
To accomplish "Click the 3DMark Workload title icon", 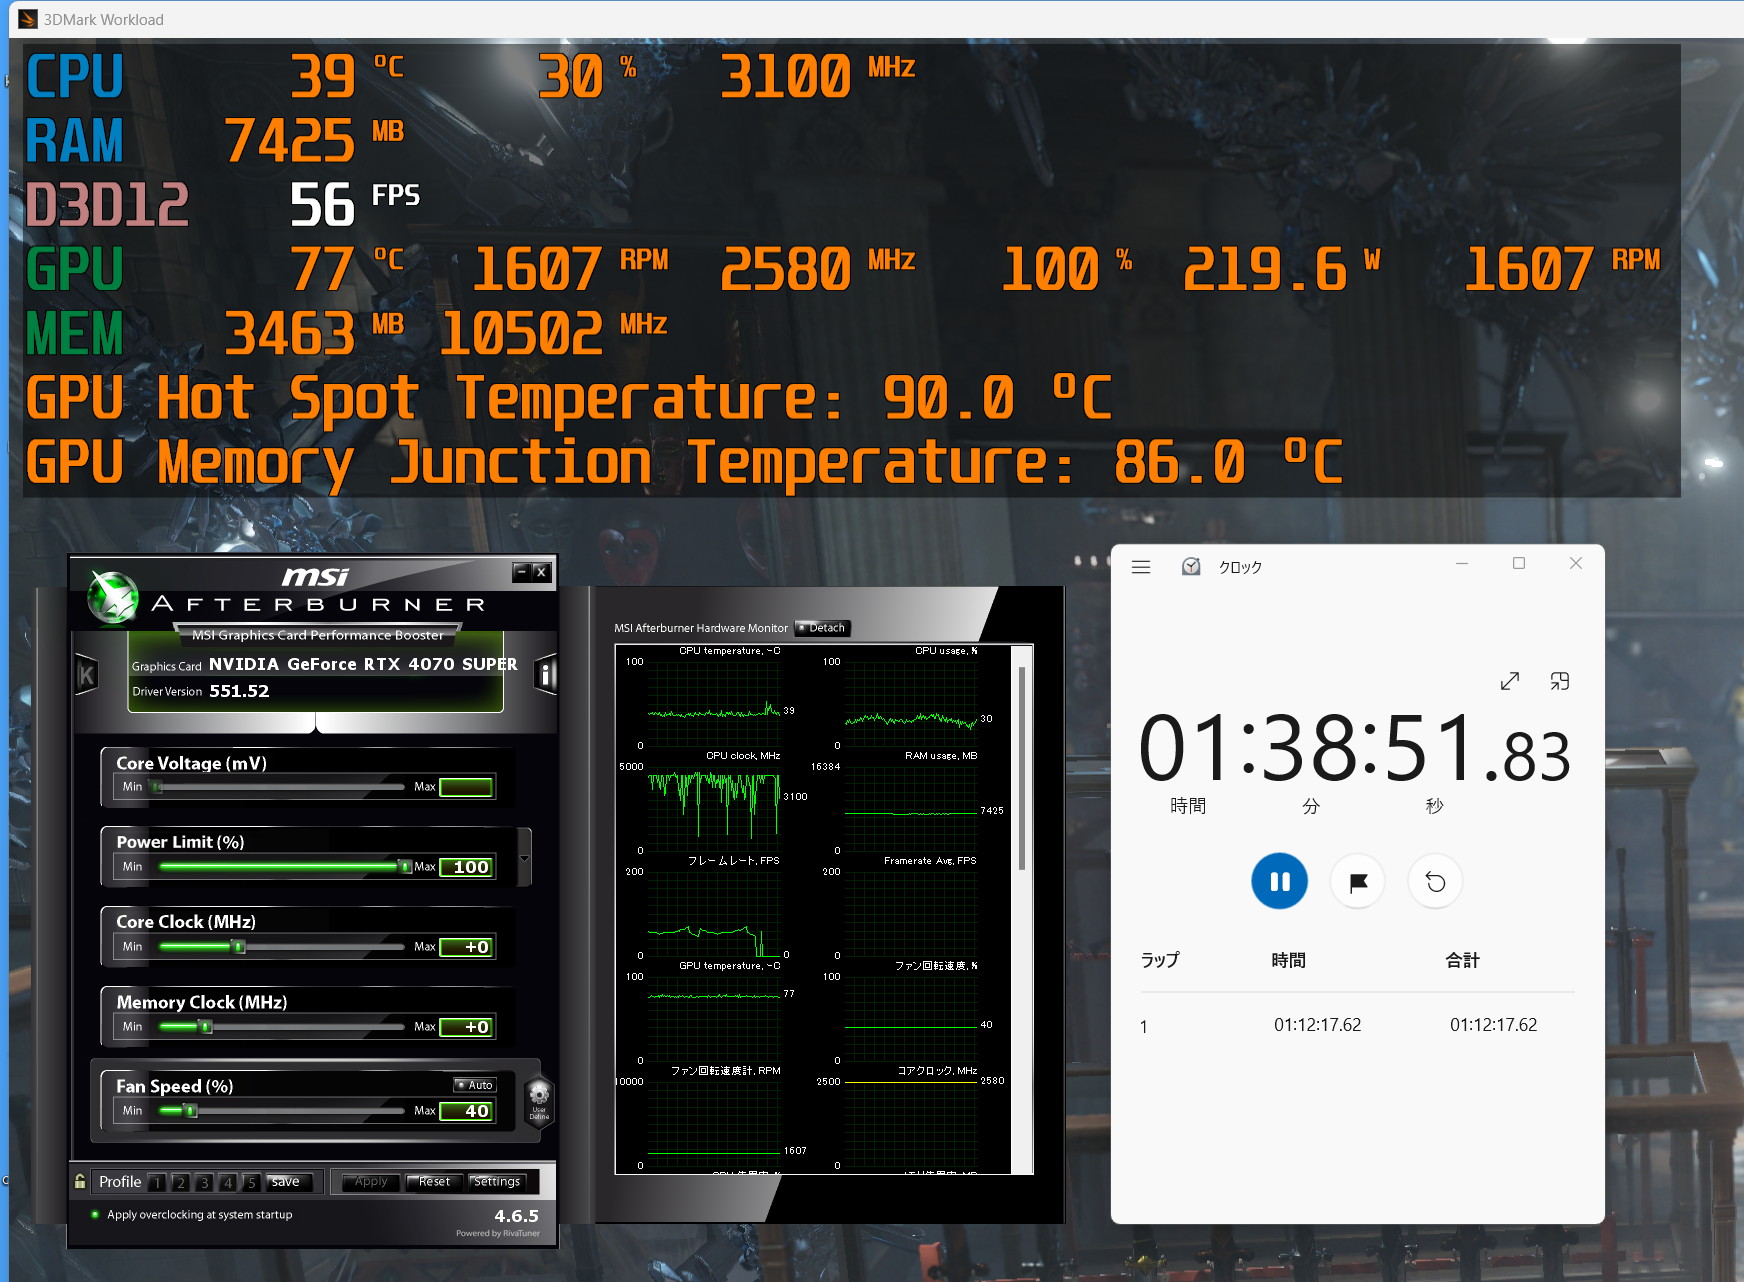I will tap(28, 19).
